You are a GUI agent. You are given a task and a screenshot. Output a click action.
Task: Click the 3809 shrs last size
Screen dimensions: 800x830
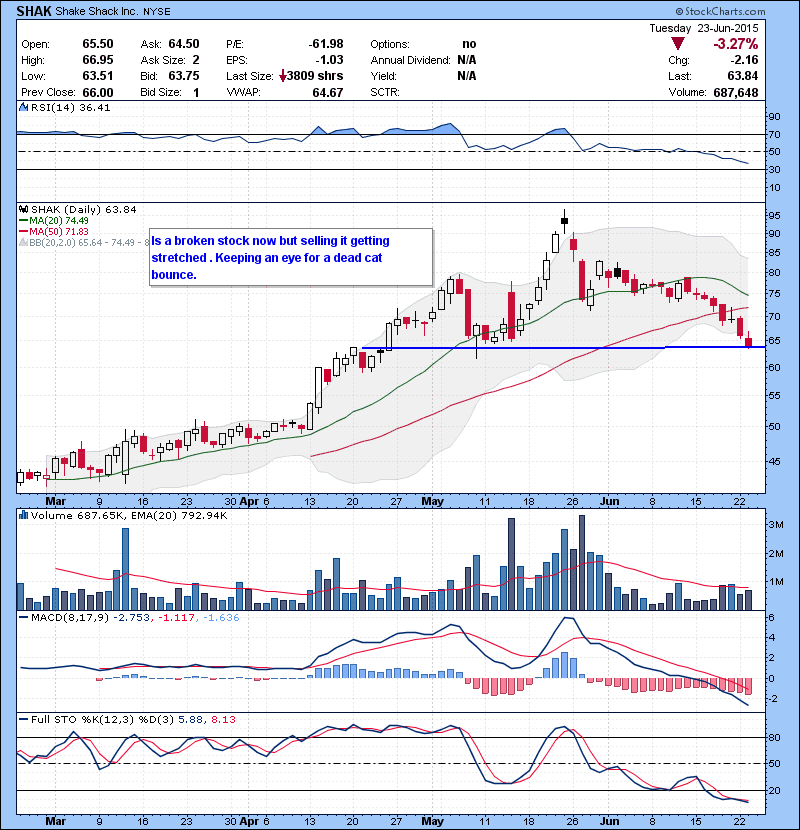[x=315, y=76]
